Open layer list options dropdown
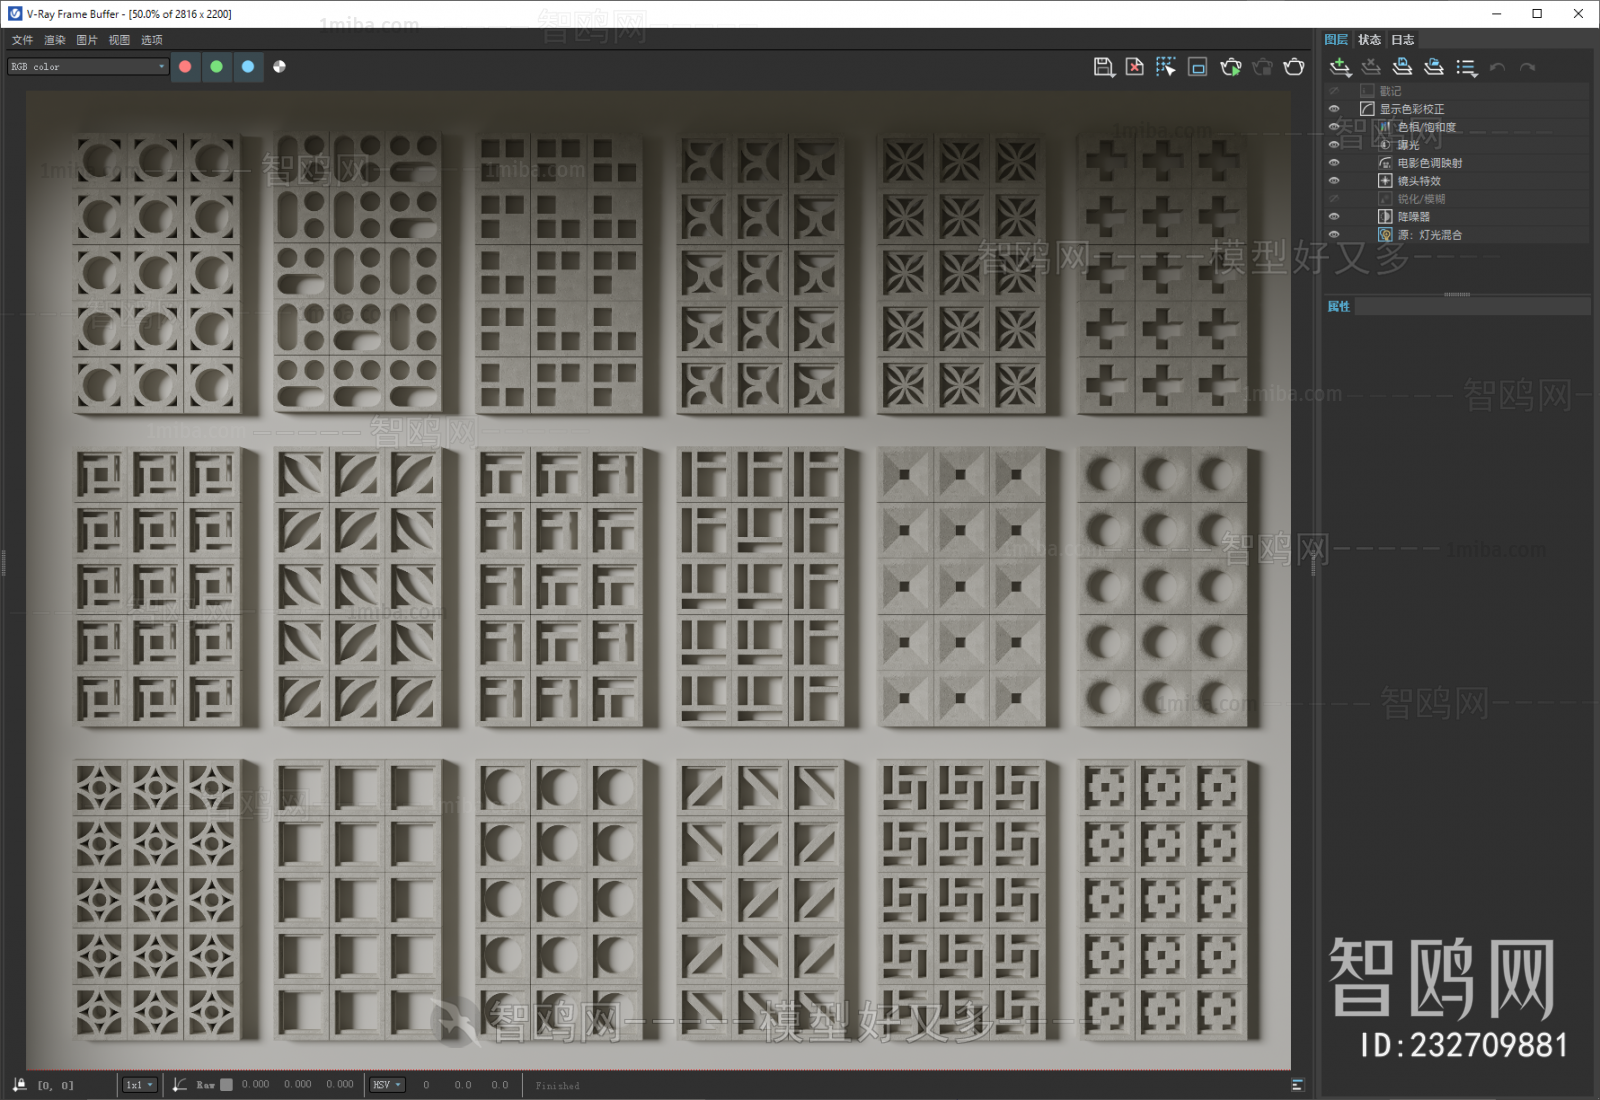 [1466, 67]
